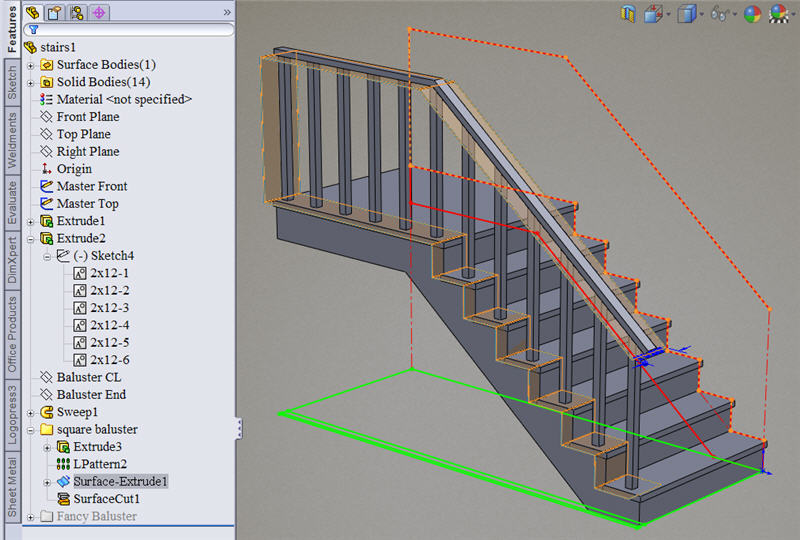Click the panel splitter collapse handle
The image size is (800, 540).
point(239,429)
